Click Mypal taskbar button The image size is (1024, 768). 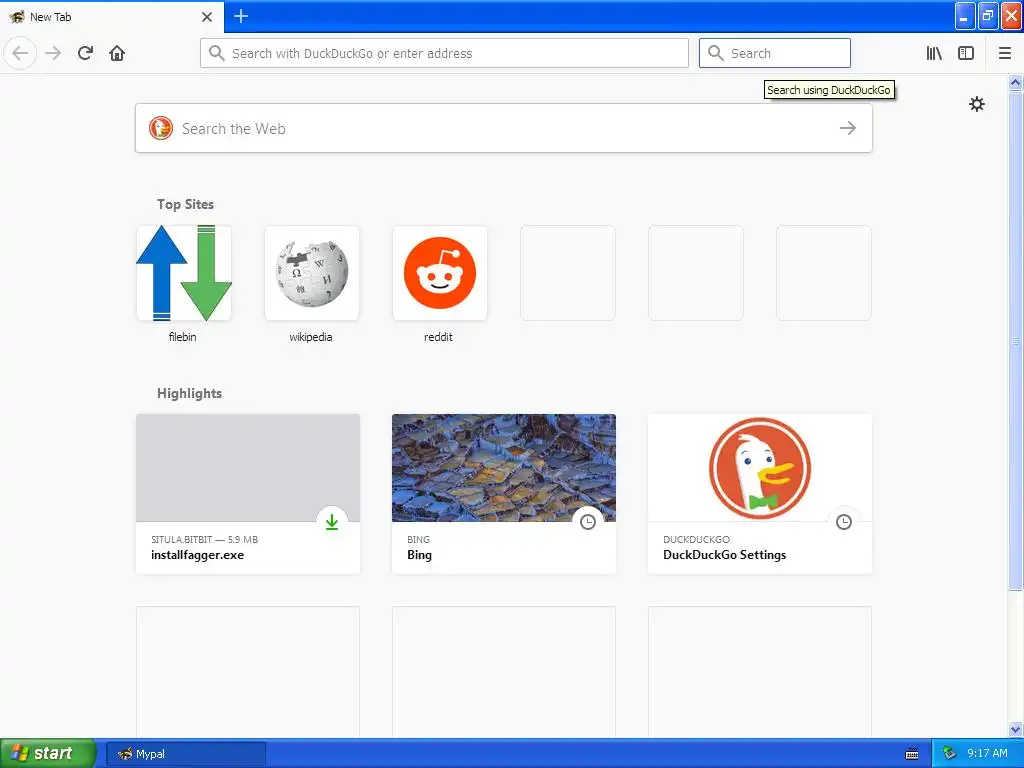(x=186, y=754)
